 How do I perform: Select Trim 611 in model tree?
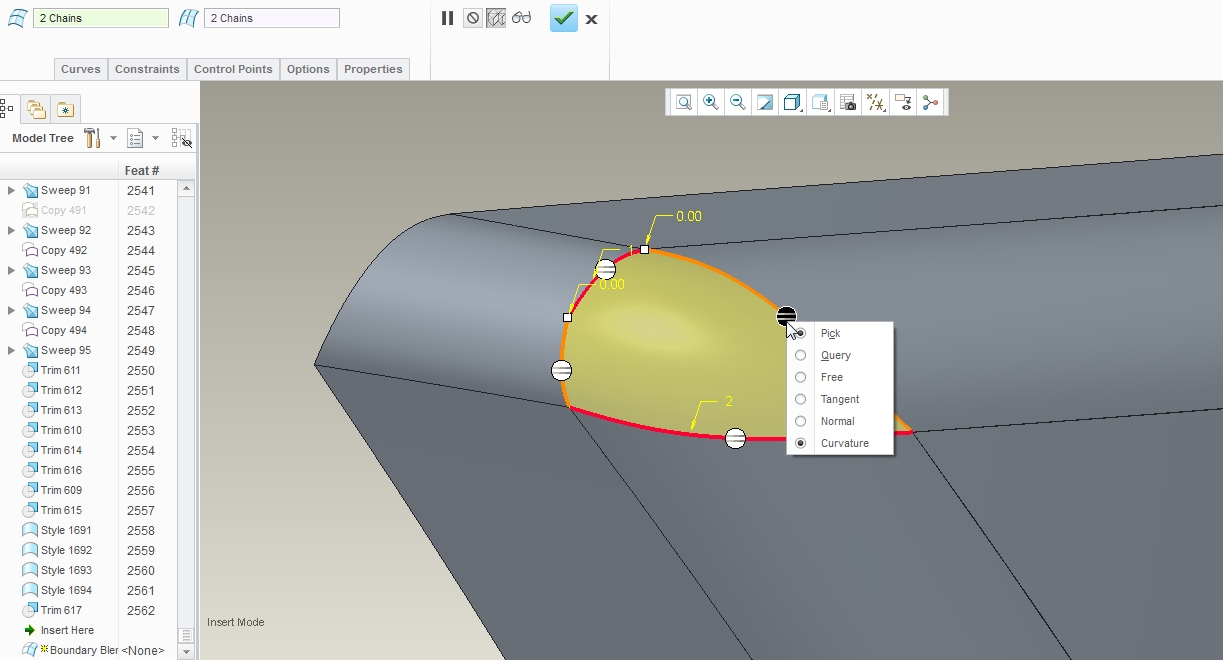pyautogui.click(x=61, y=370)
